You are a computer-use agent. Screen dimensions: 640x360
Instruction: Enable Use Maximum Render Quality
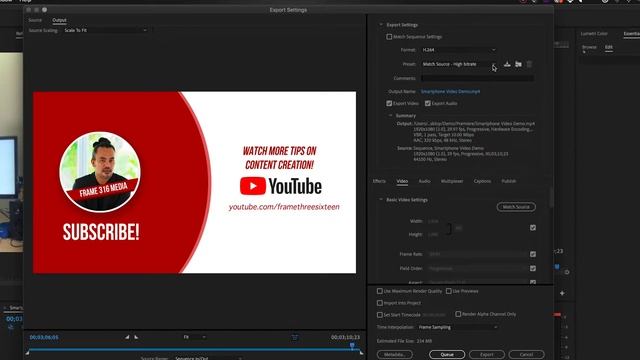point(380,291)
